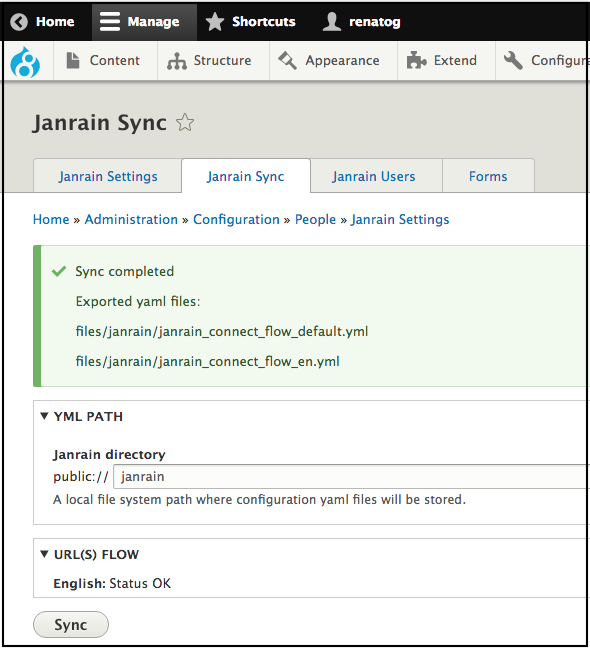Switch to the Janrain Settings tab

click(x=107, y=176)
